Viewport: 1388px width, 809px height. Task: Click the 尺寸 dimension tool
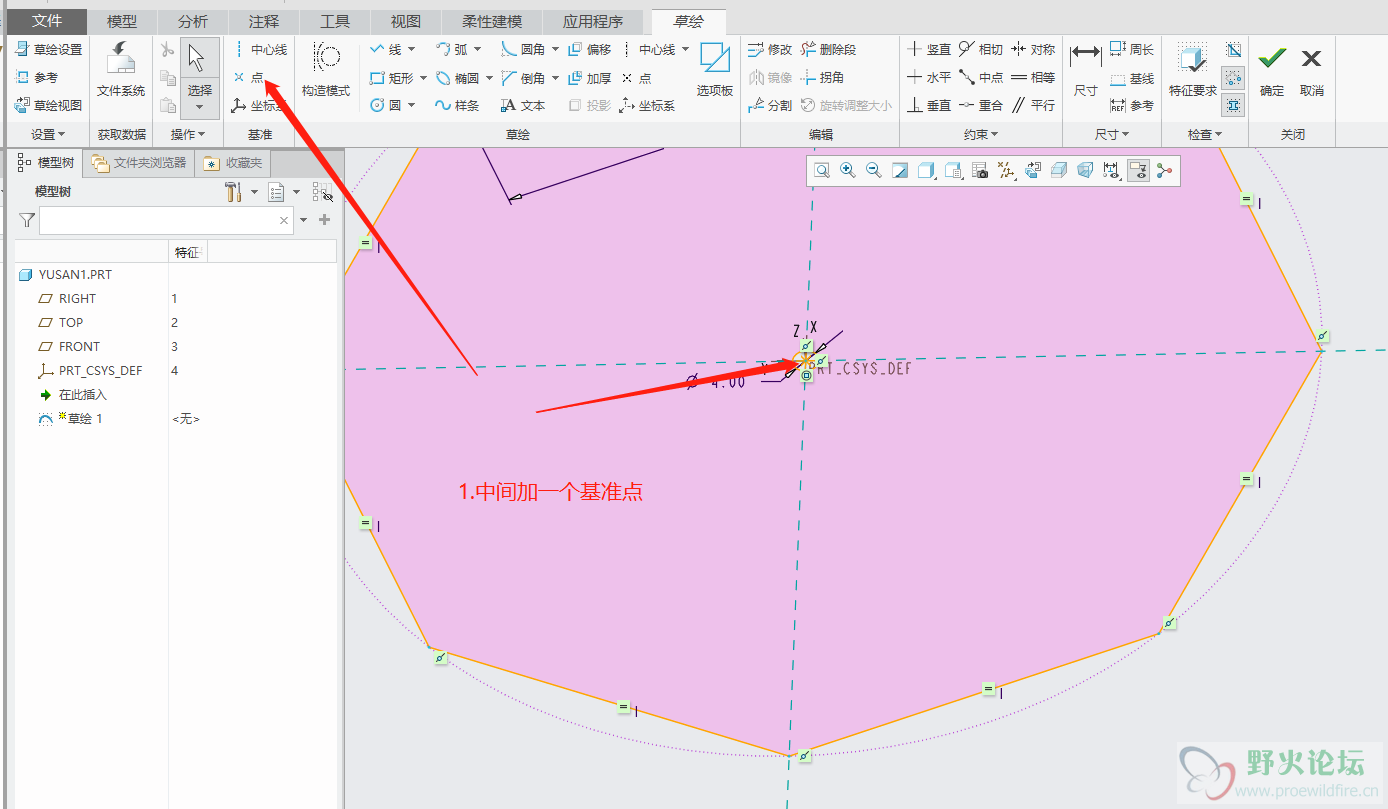click(x=1085, y=69)
